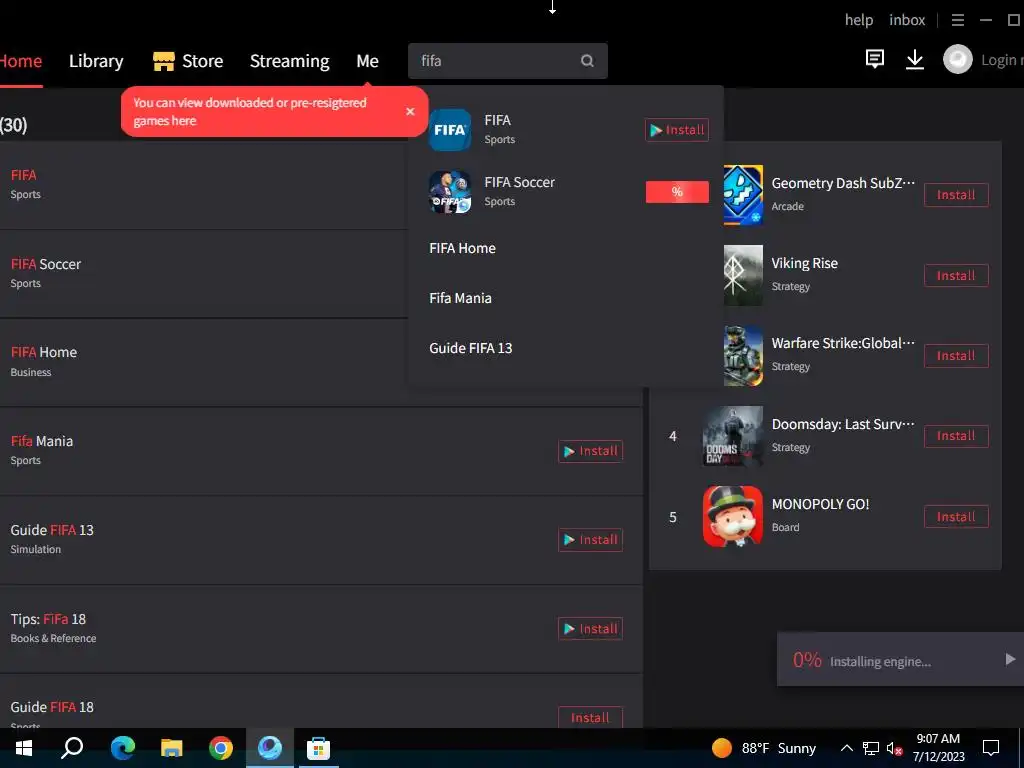Click the Geometry Dash SubZero icon
Image resolution: width=1024 pixels, height=768 pixels.
coord(743,195)
